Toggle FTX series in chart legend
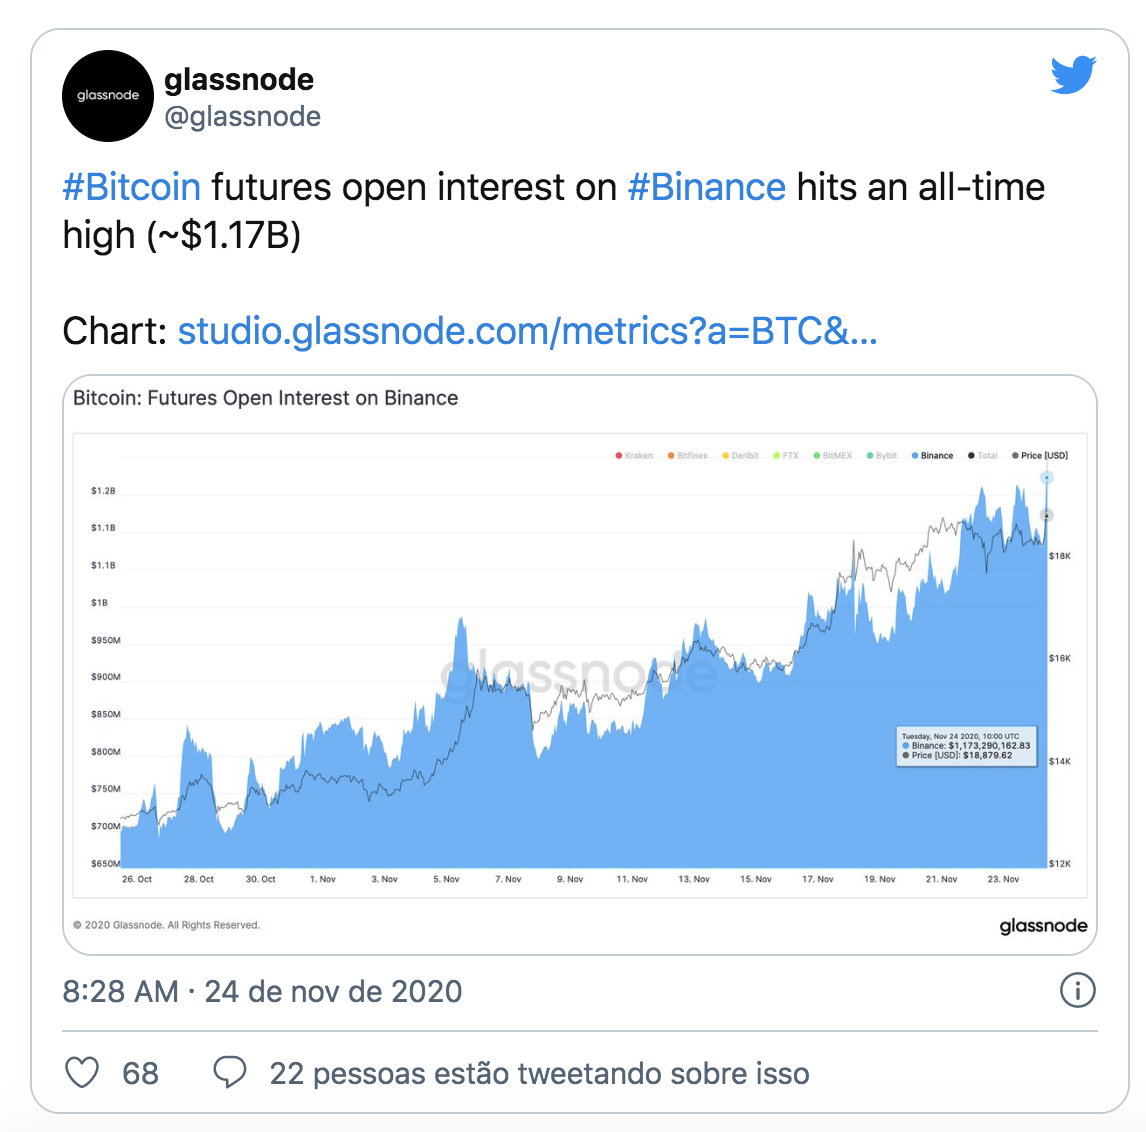This screenshot has height=1132, width=1146. point(786,455)
